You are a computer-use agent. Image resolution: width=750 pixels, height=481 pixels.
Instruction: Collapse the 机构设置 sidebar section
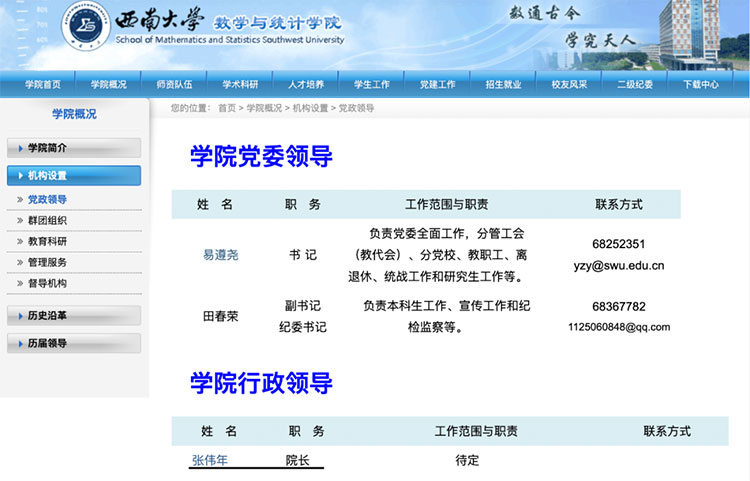[74, 175]
